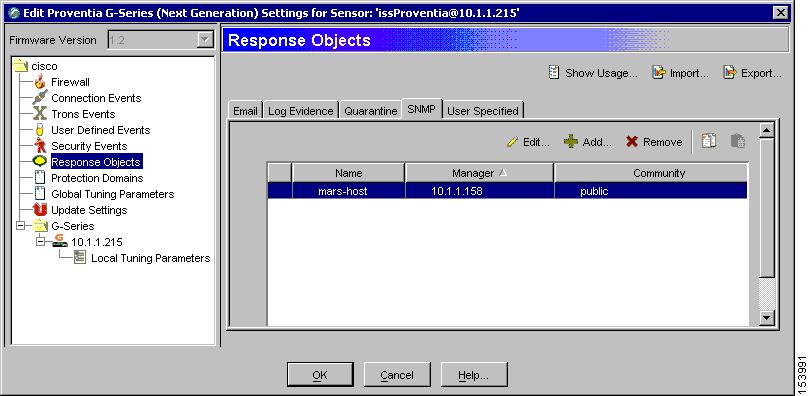Viewport: 809px width, 396px height.
Task: Click the Export icon
Action: (x=729, y=73)
